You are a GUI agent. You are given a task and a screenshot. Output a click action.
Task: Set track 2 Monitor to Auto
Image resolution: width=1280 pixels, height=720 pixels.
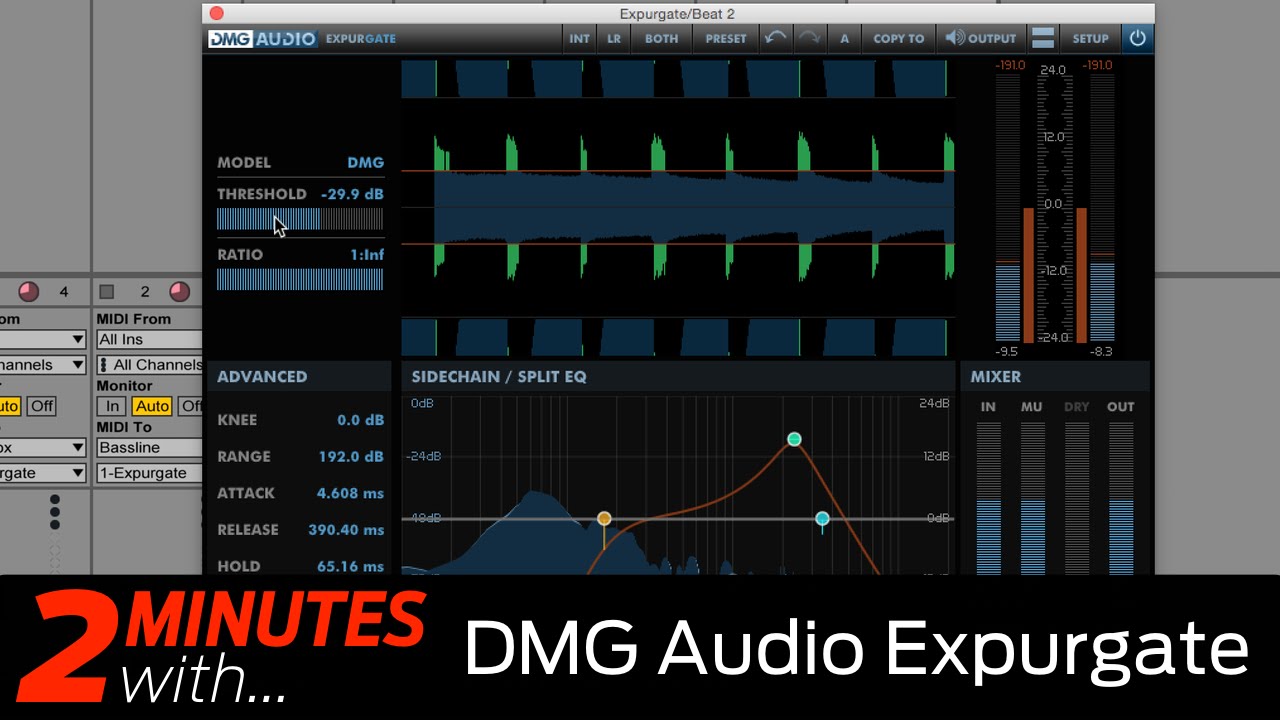coord(152,406)
